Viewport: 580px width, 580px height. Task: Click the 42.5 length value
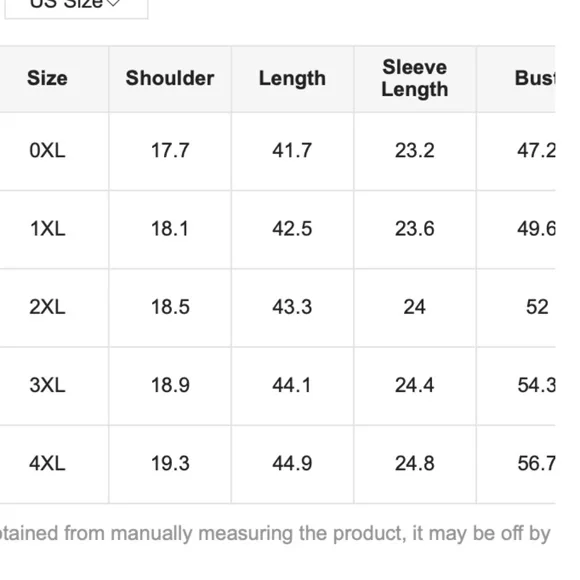292,229
